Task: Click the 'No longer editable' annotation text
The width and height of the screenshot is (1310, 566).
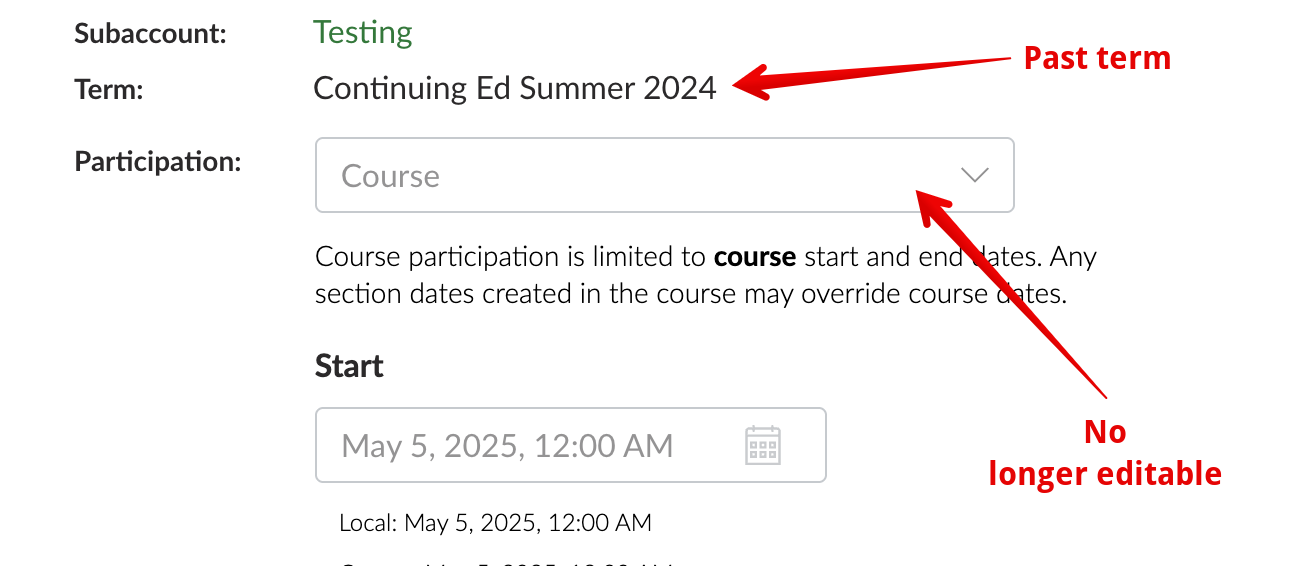Action: [1105, 453]
